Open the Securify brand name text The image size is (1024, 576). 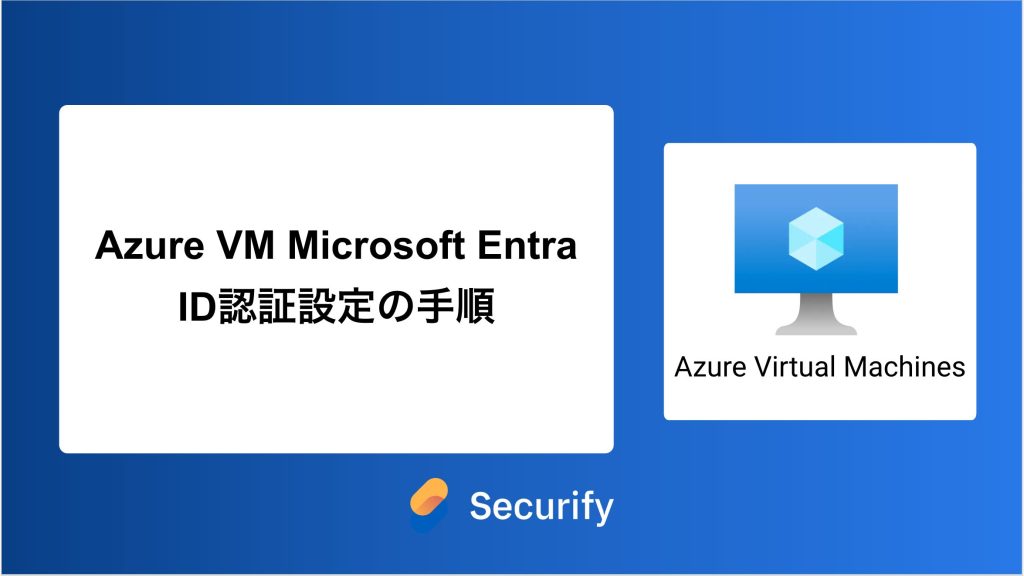(541, 506)
